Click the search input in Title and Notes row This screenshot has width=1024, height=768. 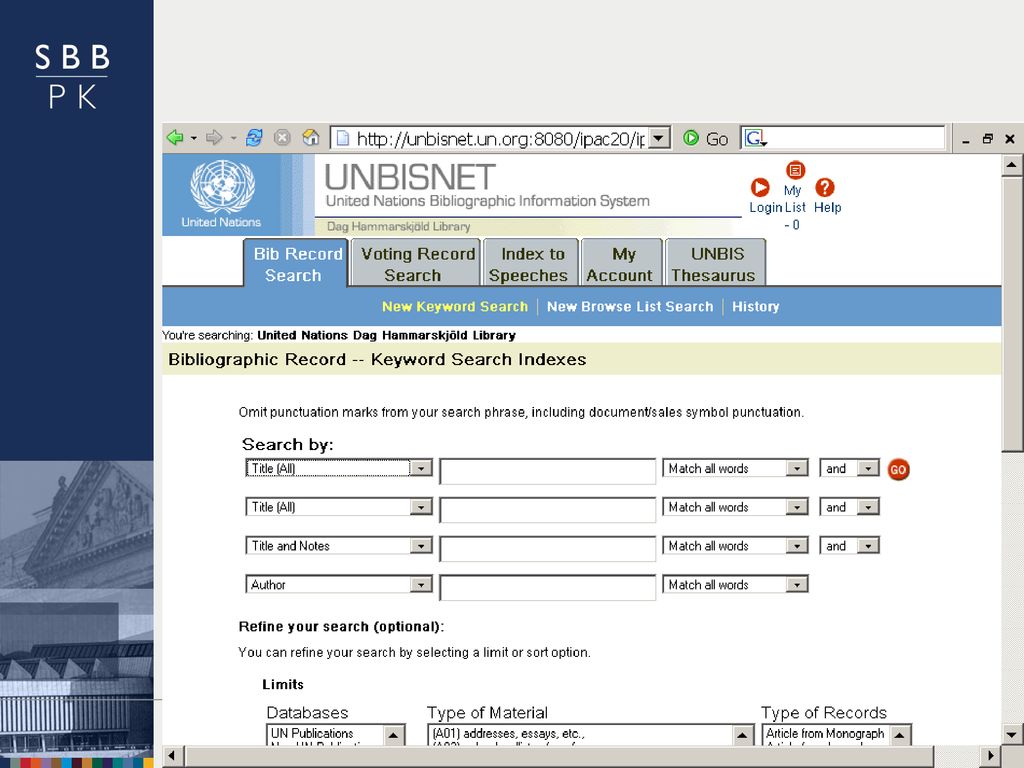click(x=548, y=549)
